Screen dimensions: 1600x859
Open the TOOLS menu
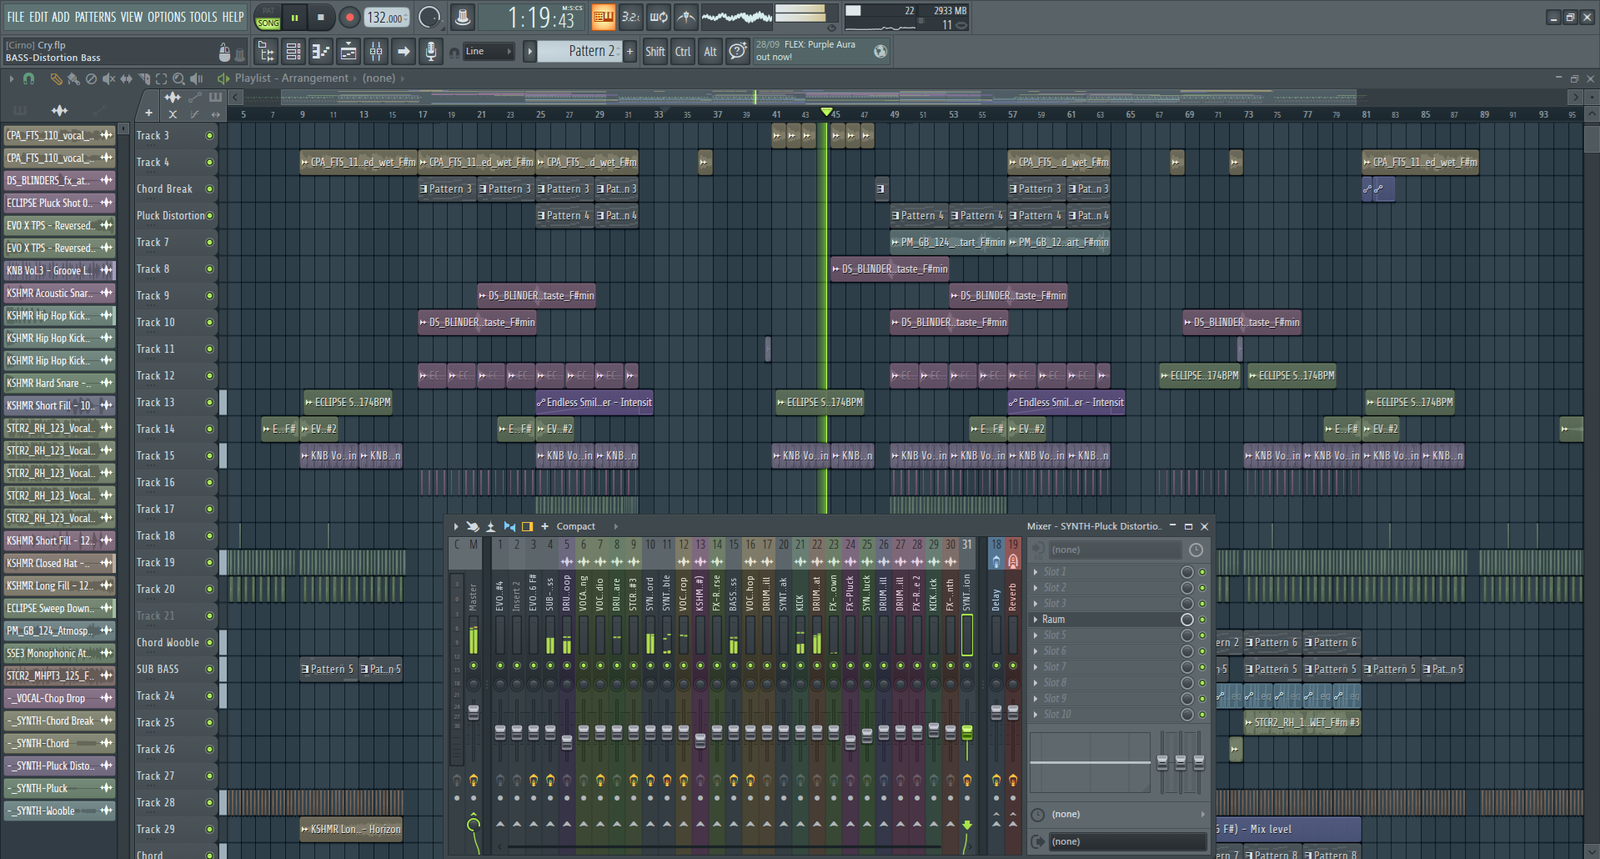point(203,17)
